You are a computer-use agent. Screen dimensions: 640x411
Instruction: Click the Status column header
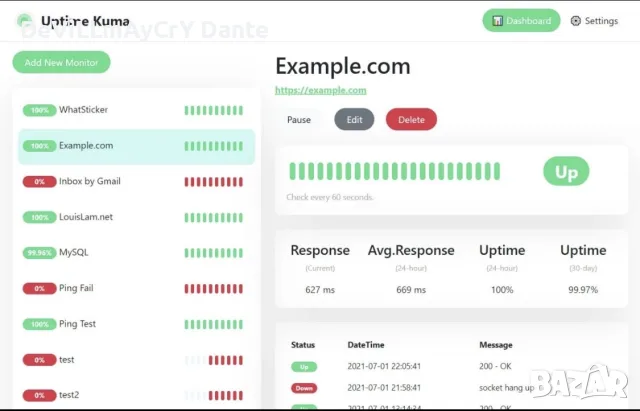click(303, 345)
